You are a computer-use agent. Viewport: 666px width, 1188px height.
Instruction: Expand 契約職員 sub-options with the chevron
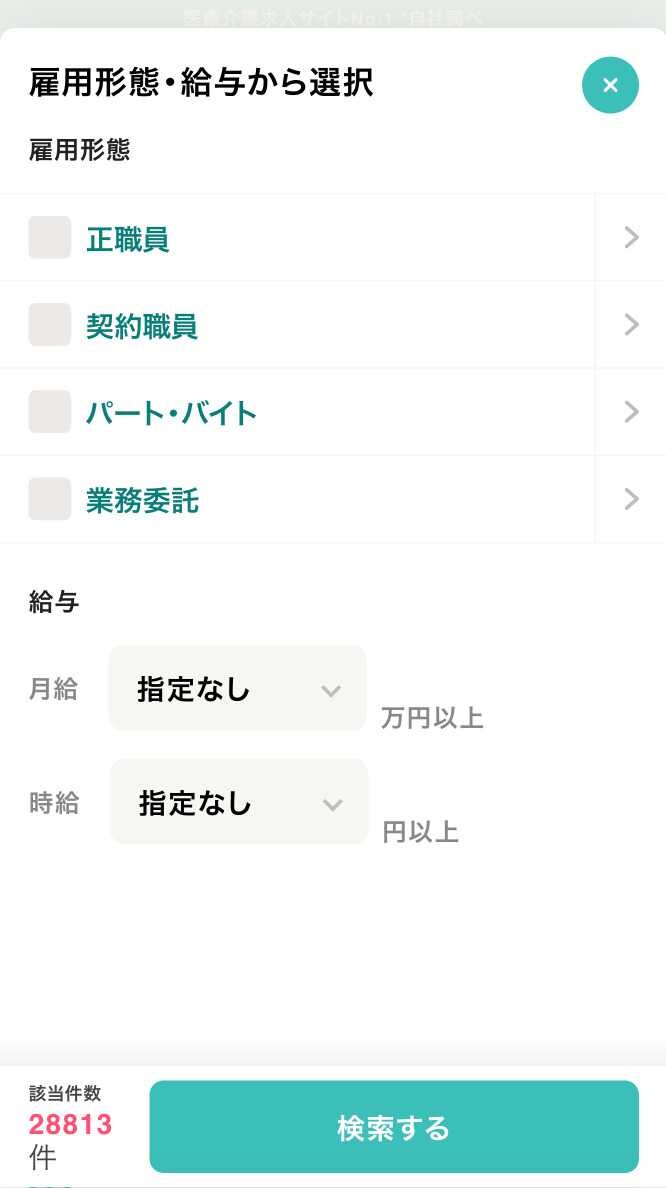[x=630, y=324]
